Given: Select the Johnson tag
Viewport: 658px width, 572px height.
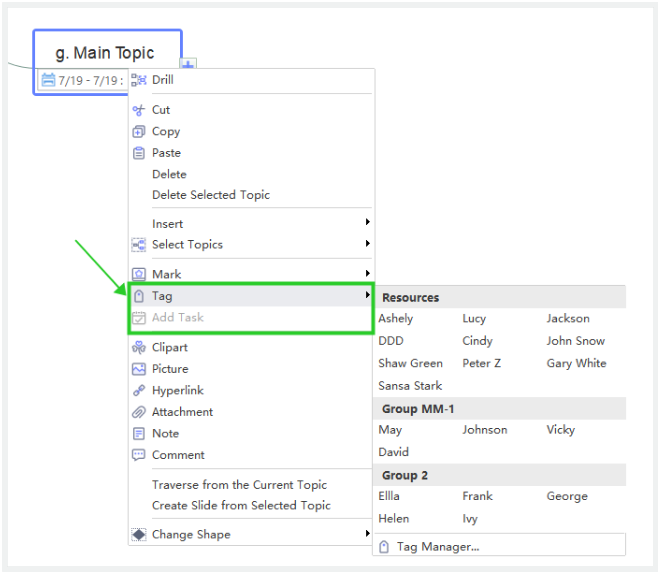Looking at the screenshot, I should 485,430.
